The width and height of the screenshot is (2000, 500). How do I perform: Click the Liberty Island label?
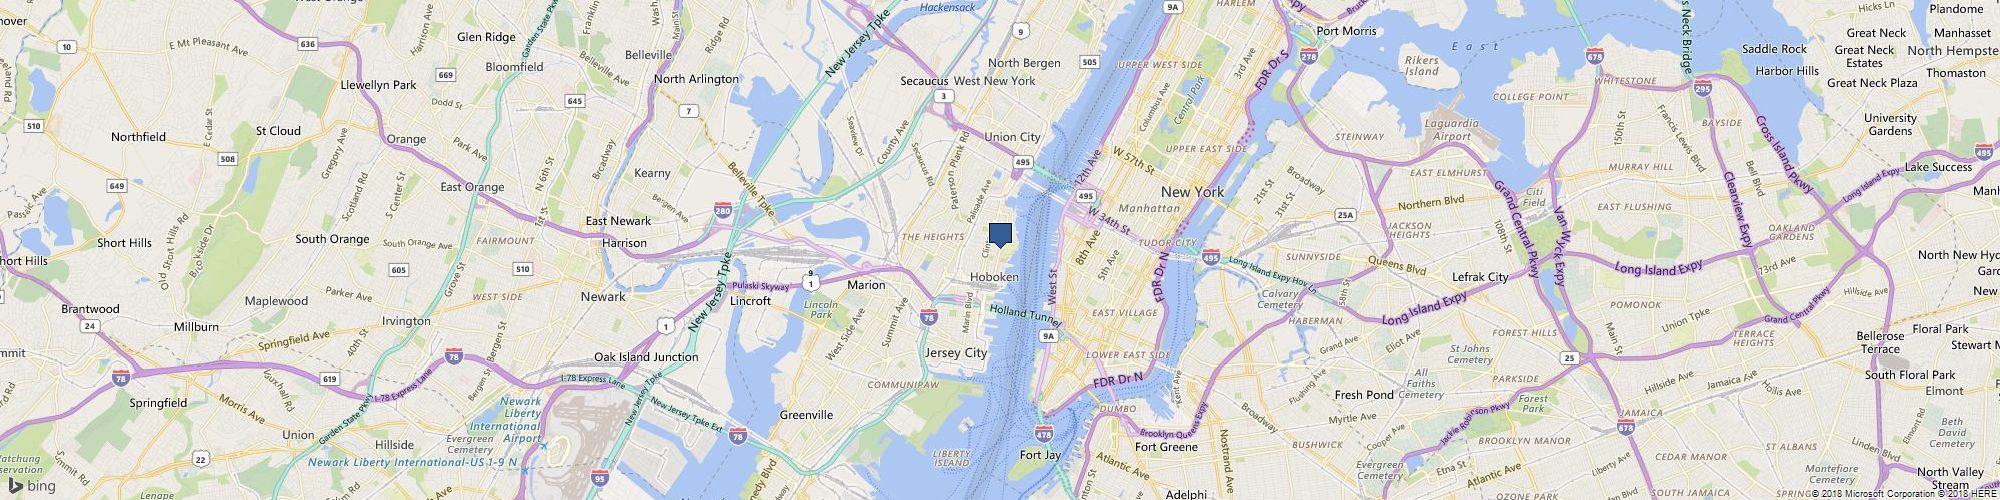950,458
